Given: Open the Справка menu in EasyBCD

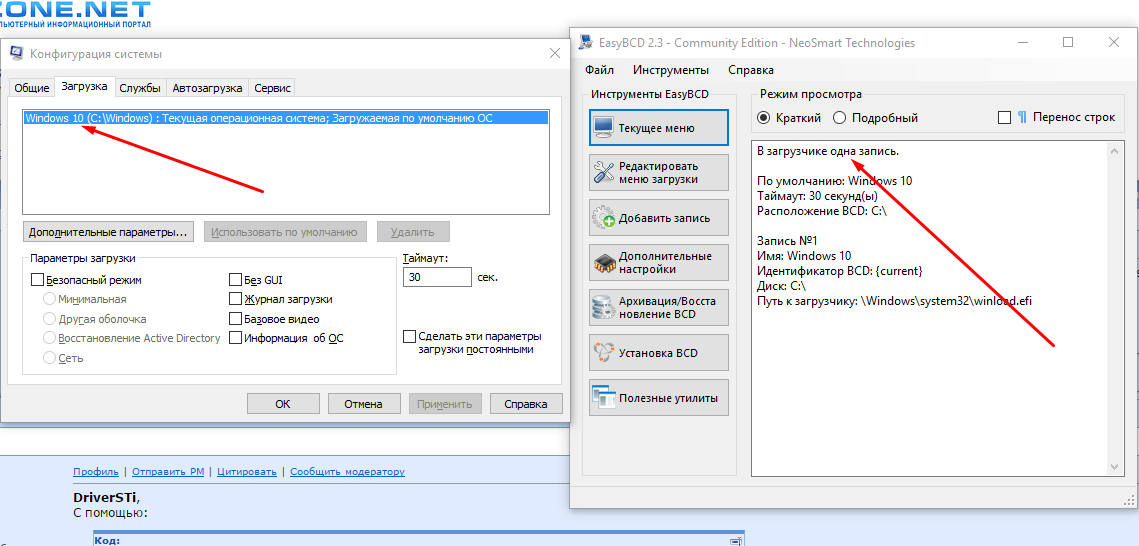Looking at the screenshot, I should point(750,70).
